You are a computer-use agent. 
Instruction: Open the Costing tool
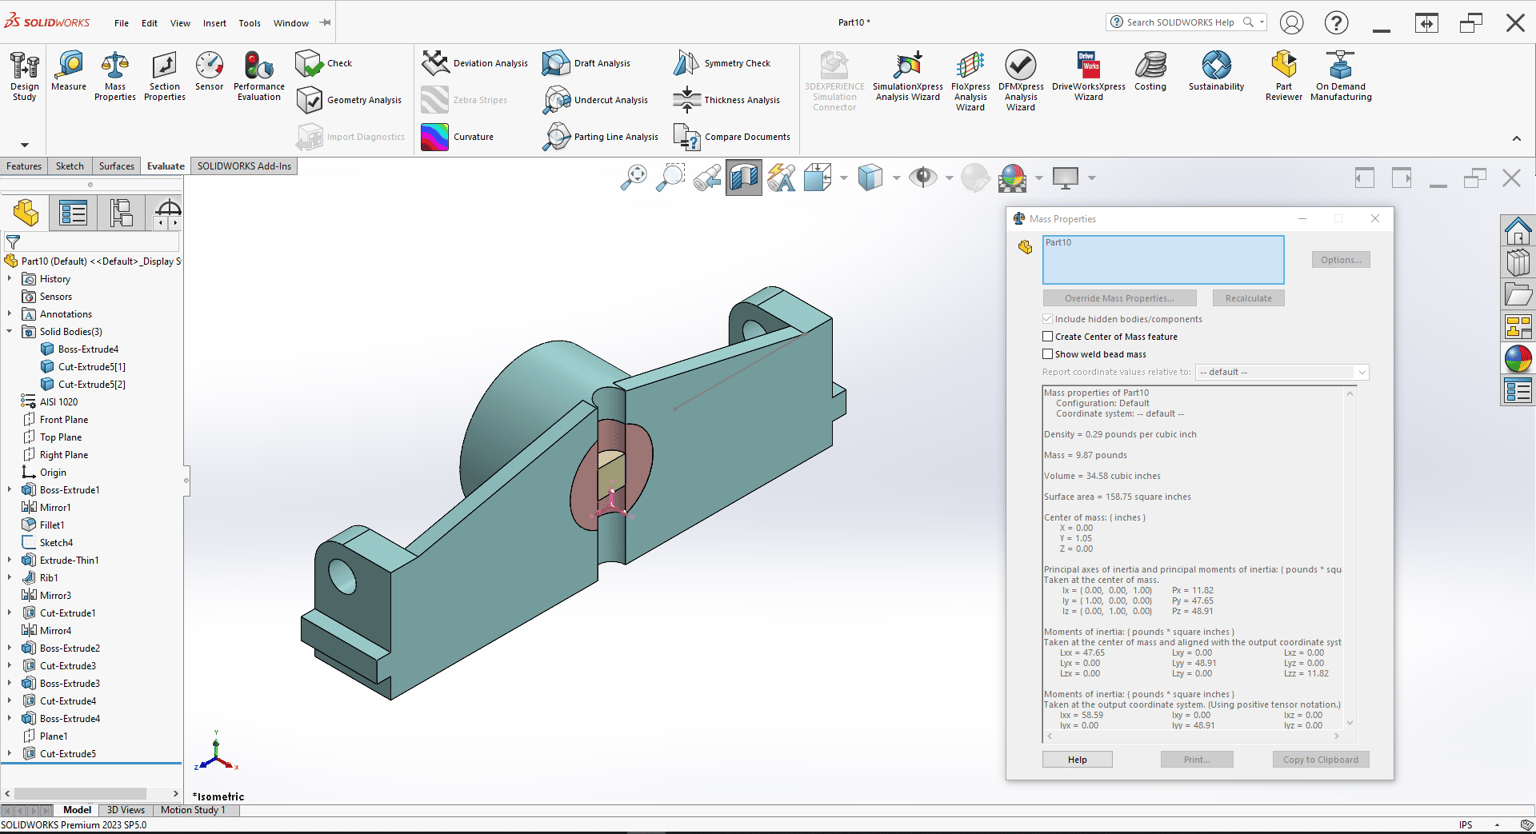click(1150, 72)
